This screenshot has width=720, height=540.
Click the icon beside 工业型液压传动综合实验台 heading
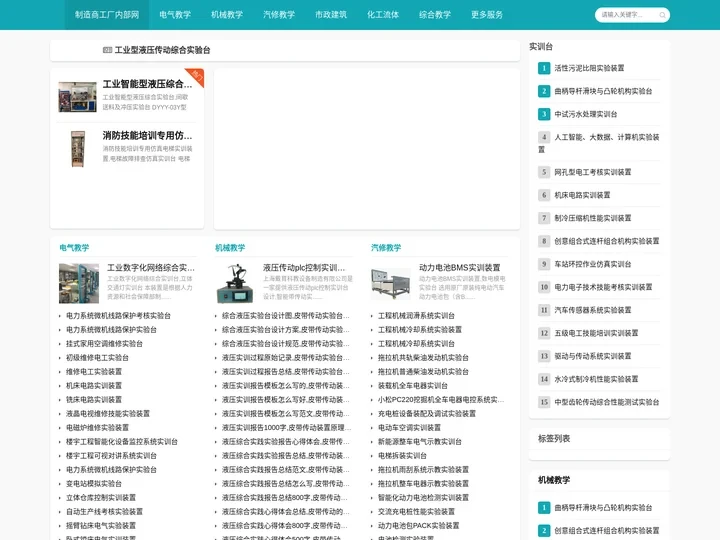coord(107,50)
